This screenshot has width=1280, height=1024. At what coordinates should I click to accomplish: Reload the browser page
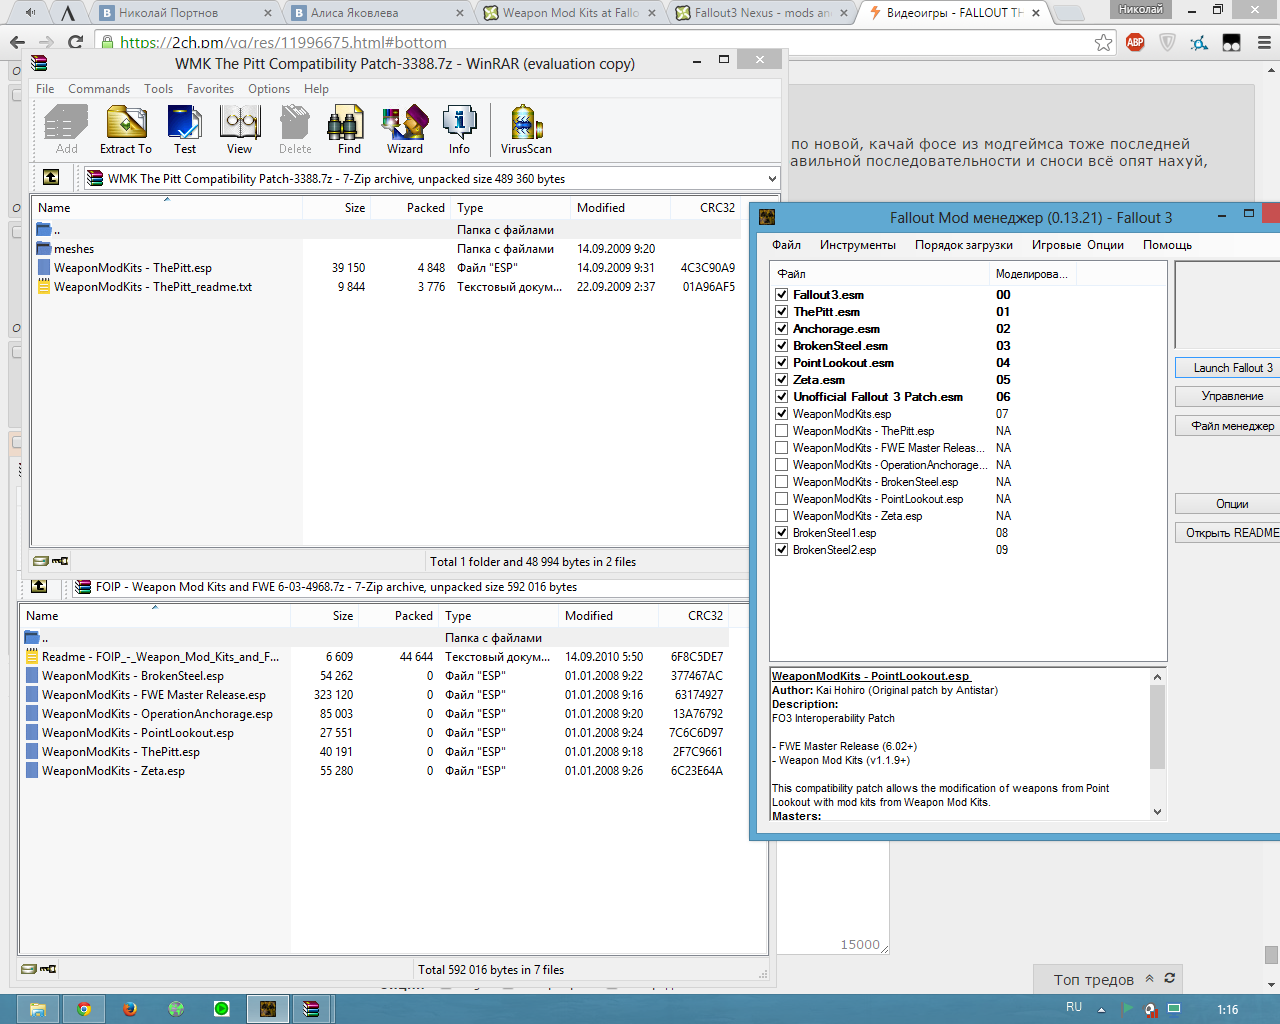[x=75, y=42]
